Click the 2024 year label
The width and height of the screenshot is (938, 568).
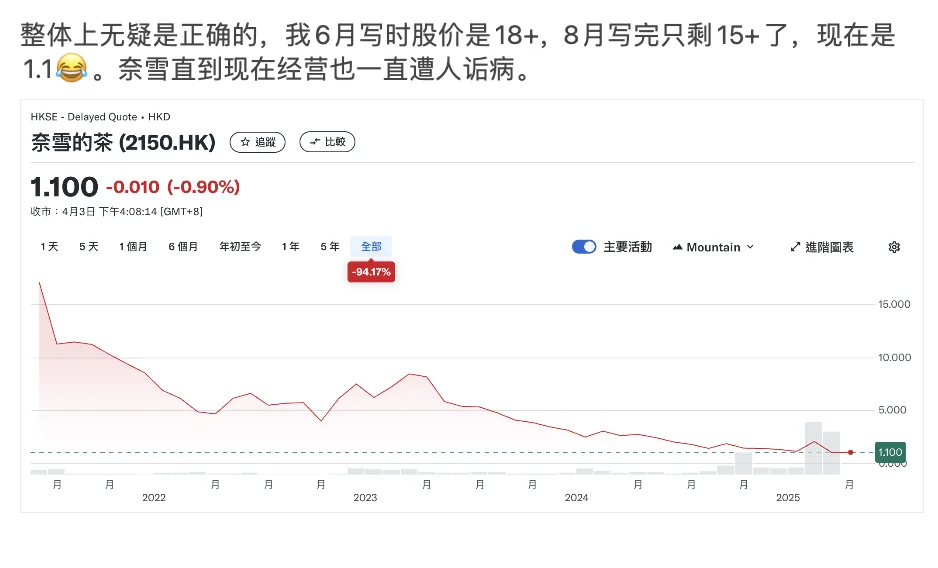(576, 497)
